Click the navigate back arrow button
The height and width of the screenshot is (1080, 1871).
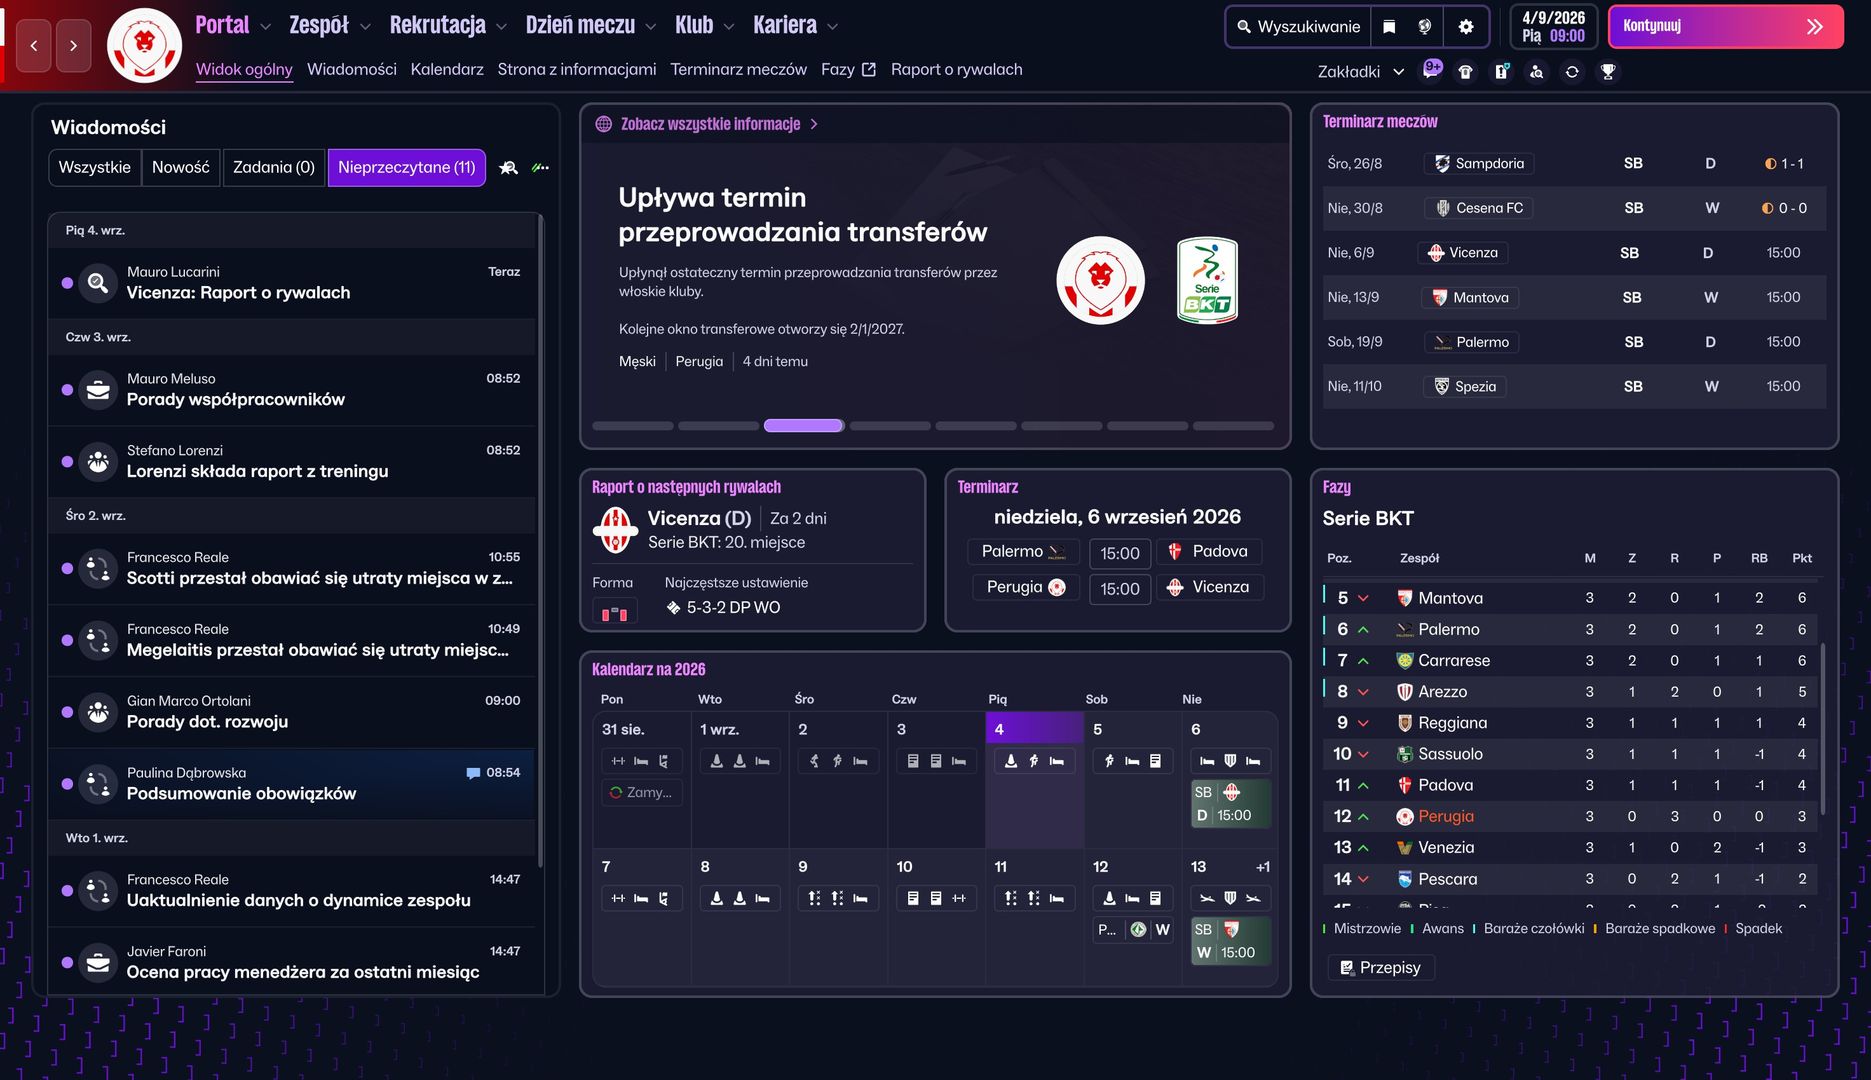34,46
